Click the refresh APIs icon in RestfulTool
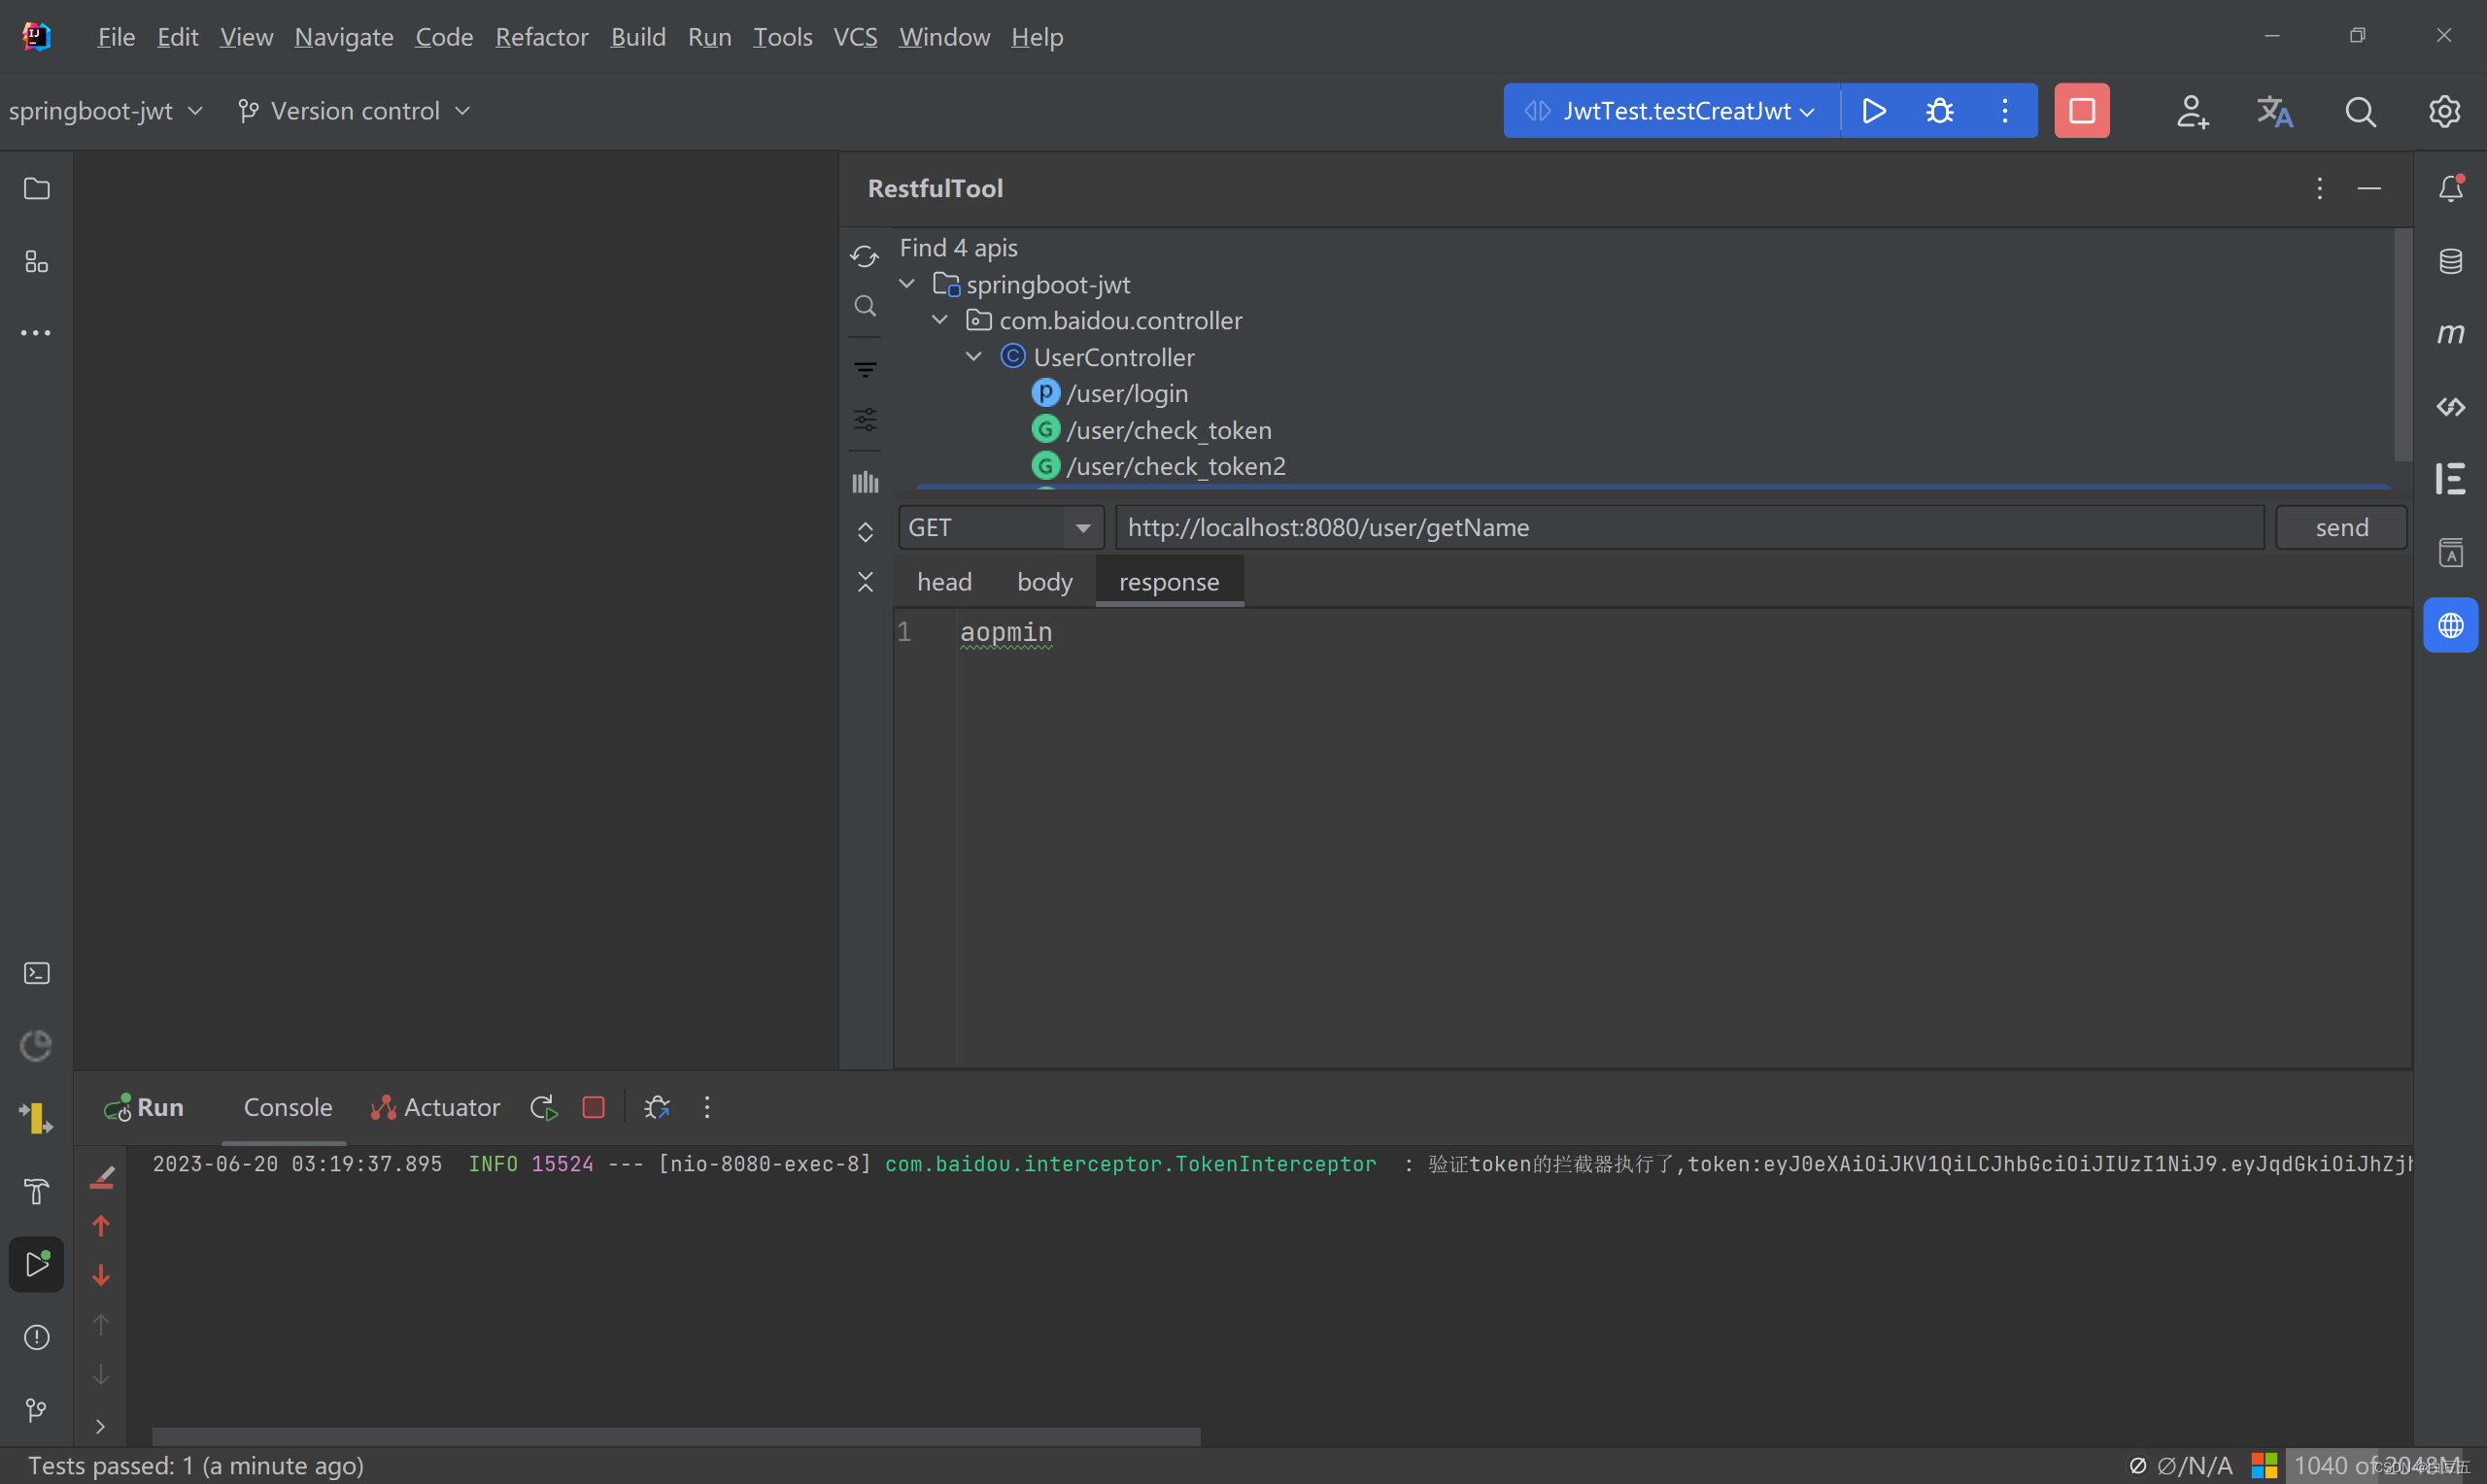Image resolution: width=2487 pixels, height=1484 pixels. click(x=865, y=256)
